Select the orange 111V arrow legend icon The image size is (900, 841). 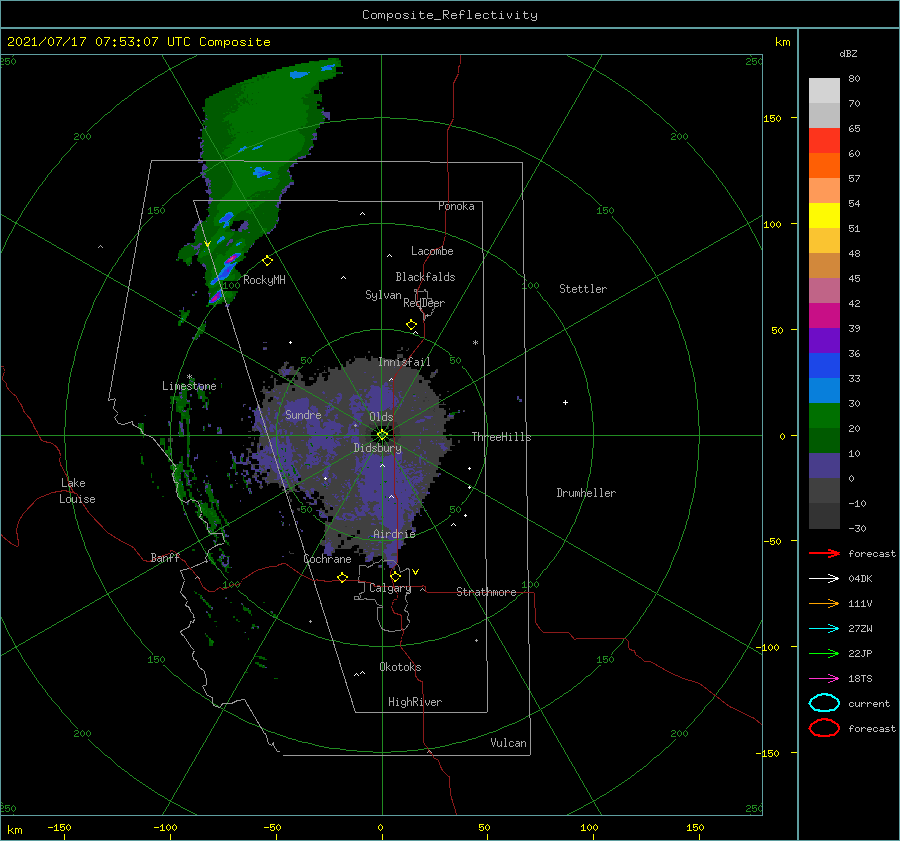[824, 603]
